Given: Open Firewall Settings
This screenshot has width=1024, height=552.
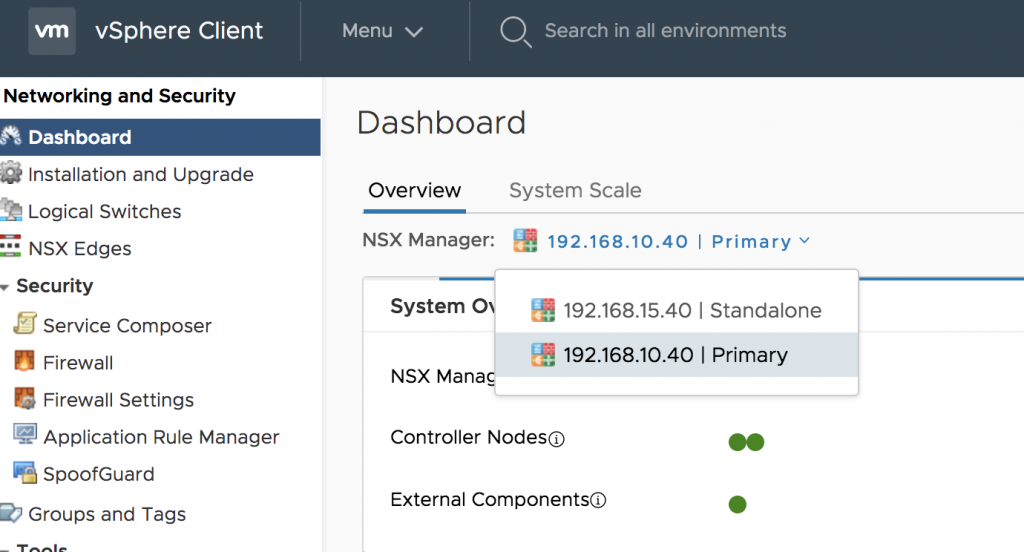Looking at the screenshot, I should coord(118,400).
